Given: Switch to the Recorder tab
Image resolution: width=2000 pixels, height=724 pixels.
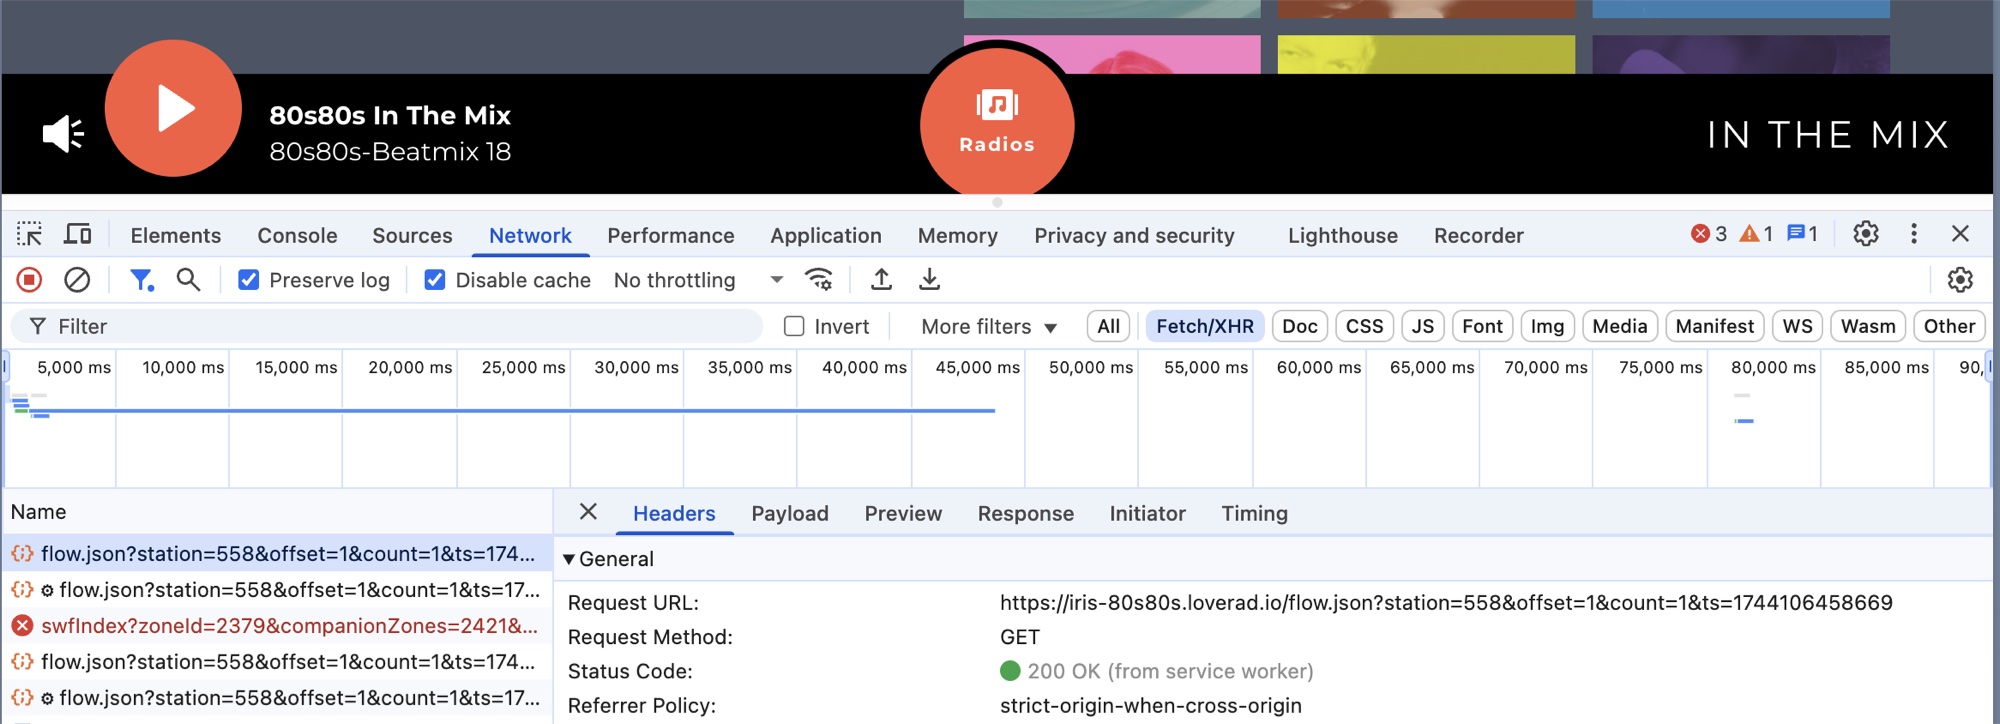Looking at the screenshot, I should [x=1479, y=235].
